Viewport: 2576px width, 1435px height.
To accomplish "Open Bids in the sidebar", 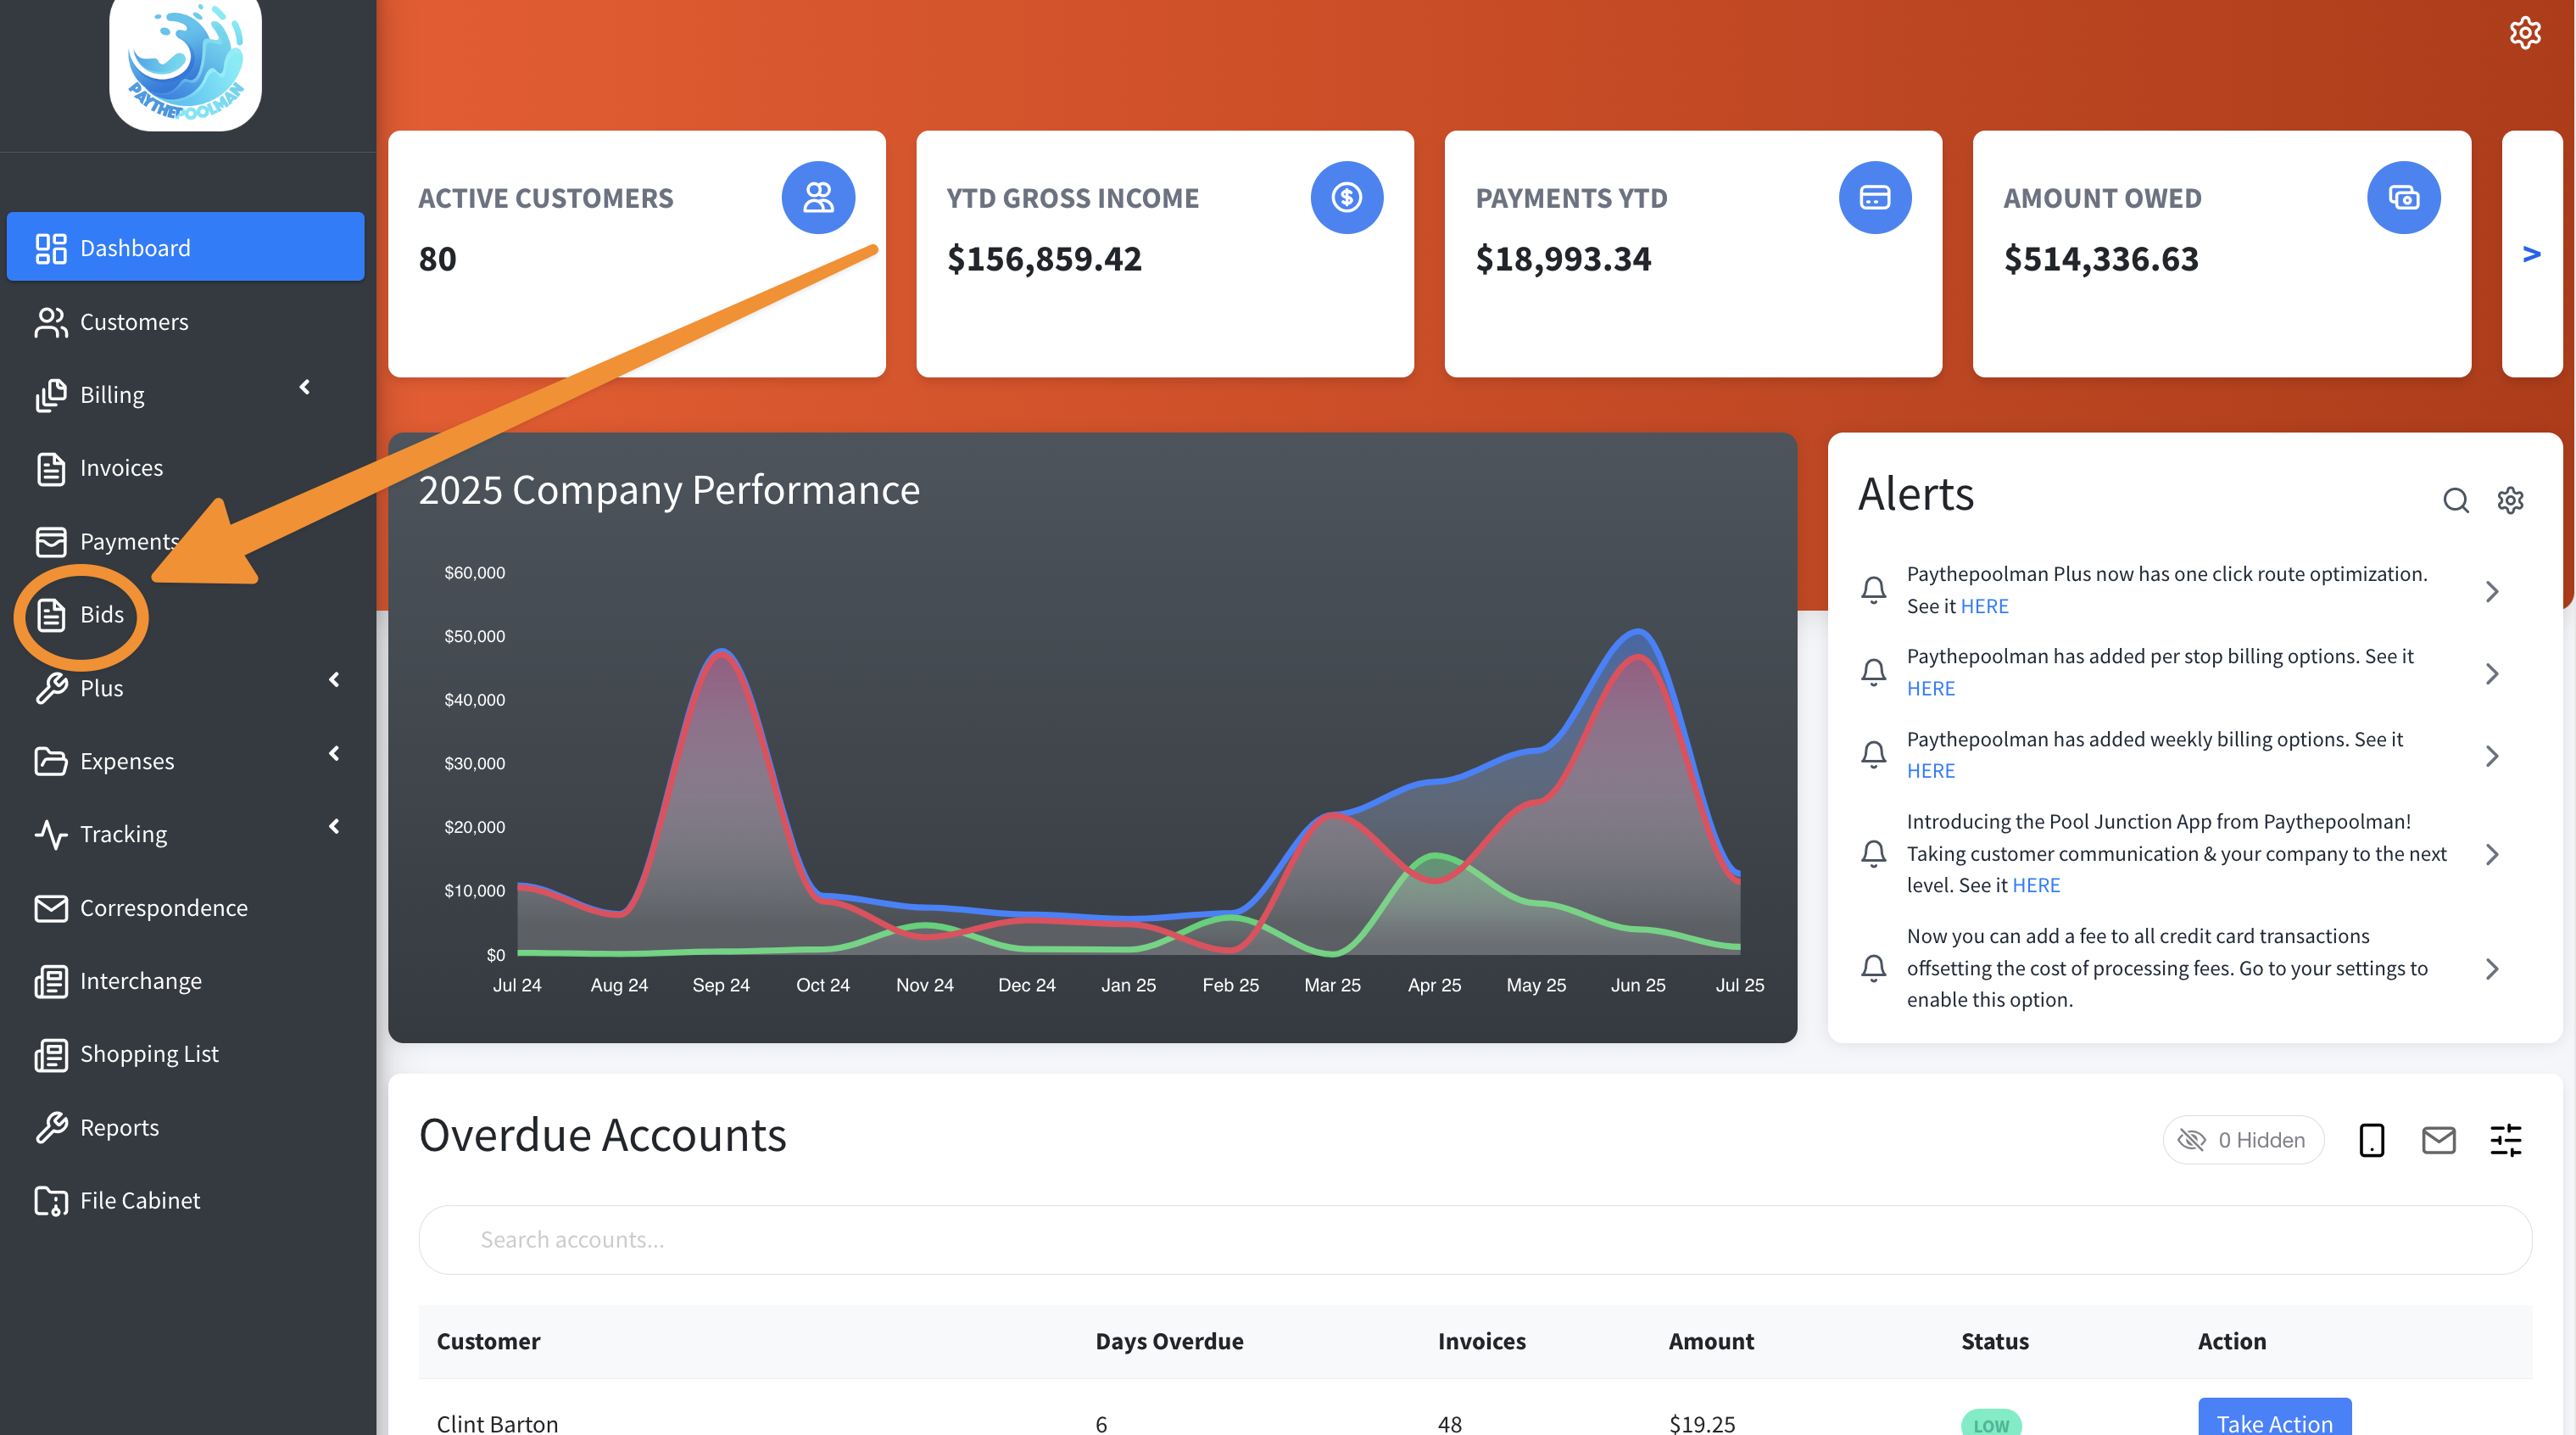I will click(x=101, y=615).
